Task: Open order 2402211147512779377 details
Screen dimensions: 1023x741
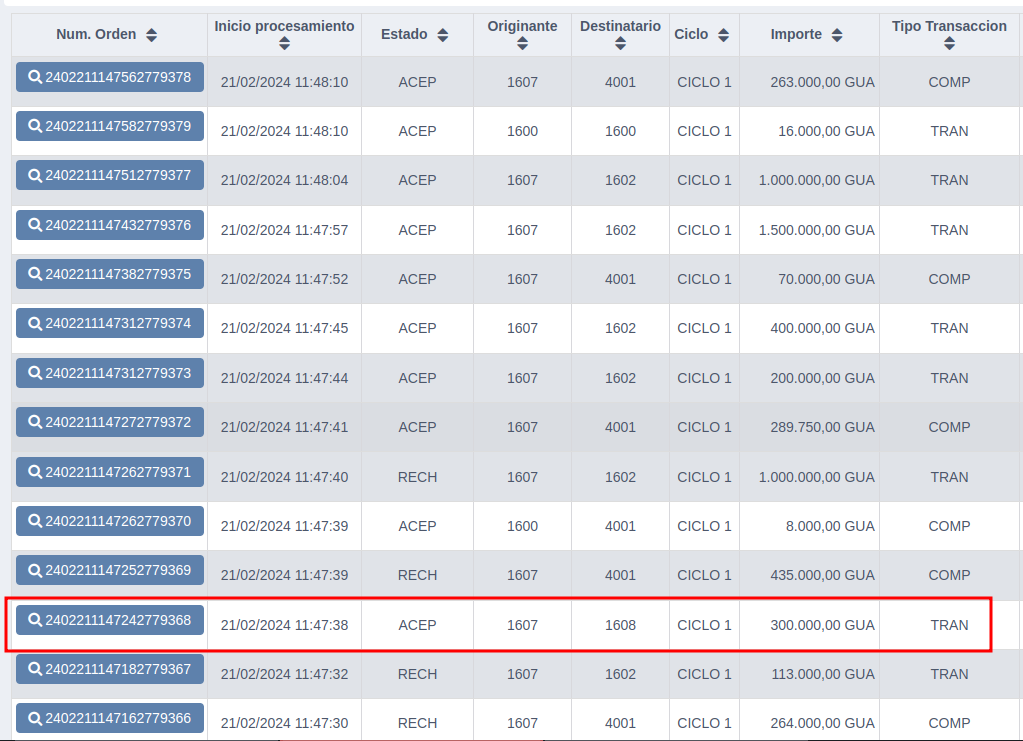Action: (x=110, y=175)
